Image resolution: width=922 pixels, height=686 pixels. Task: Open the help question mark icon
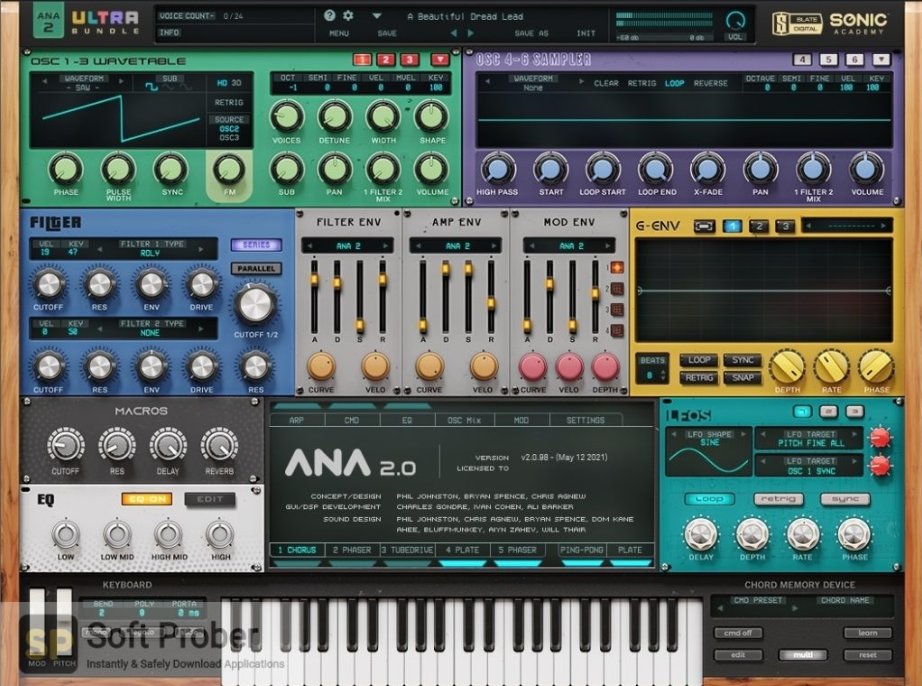(x=329, y=16)
